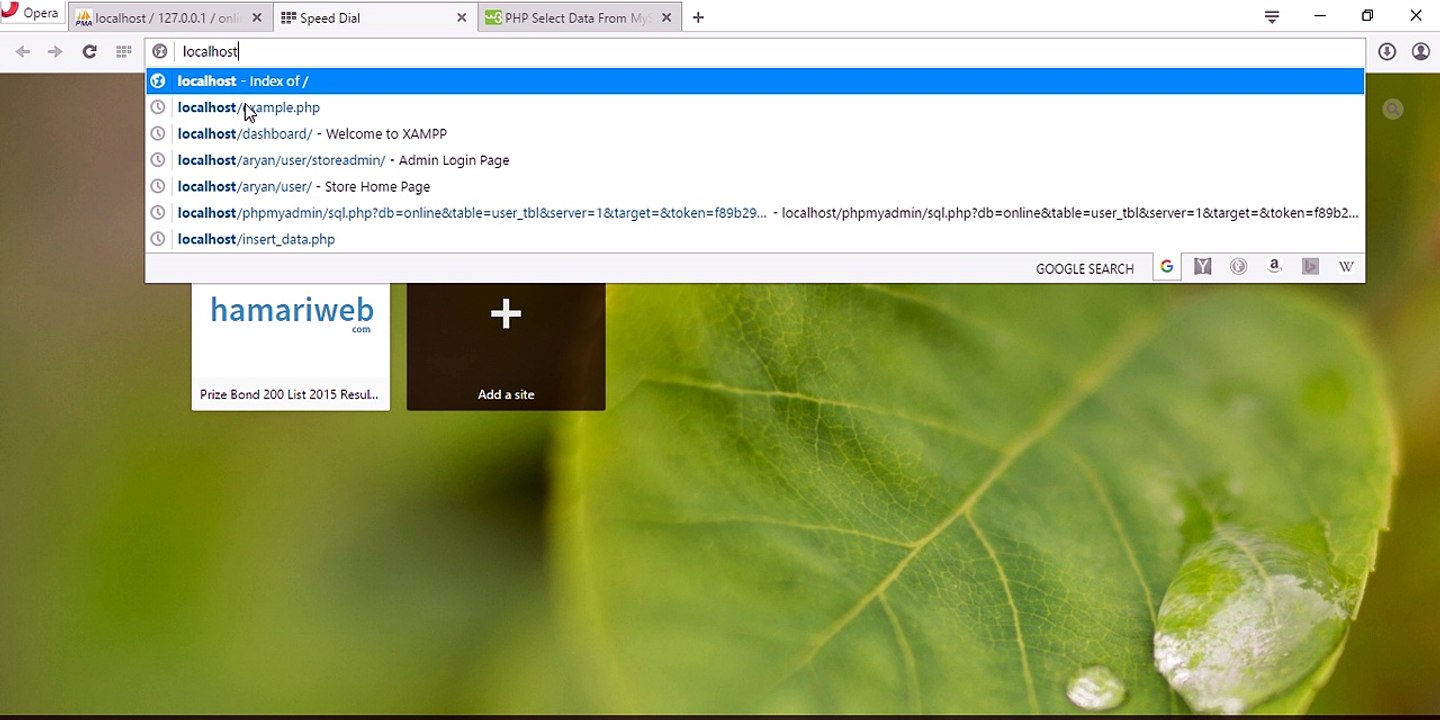
Task: Click the Add a site tile
Action: click(506, 346)
